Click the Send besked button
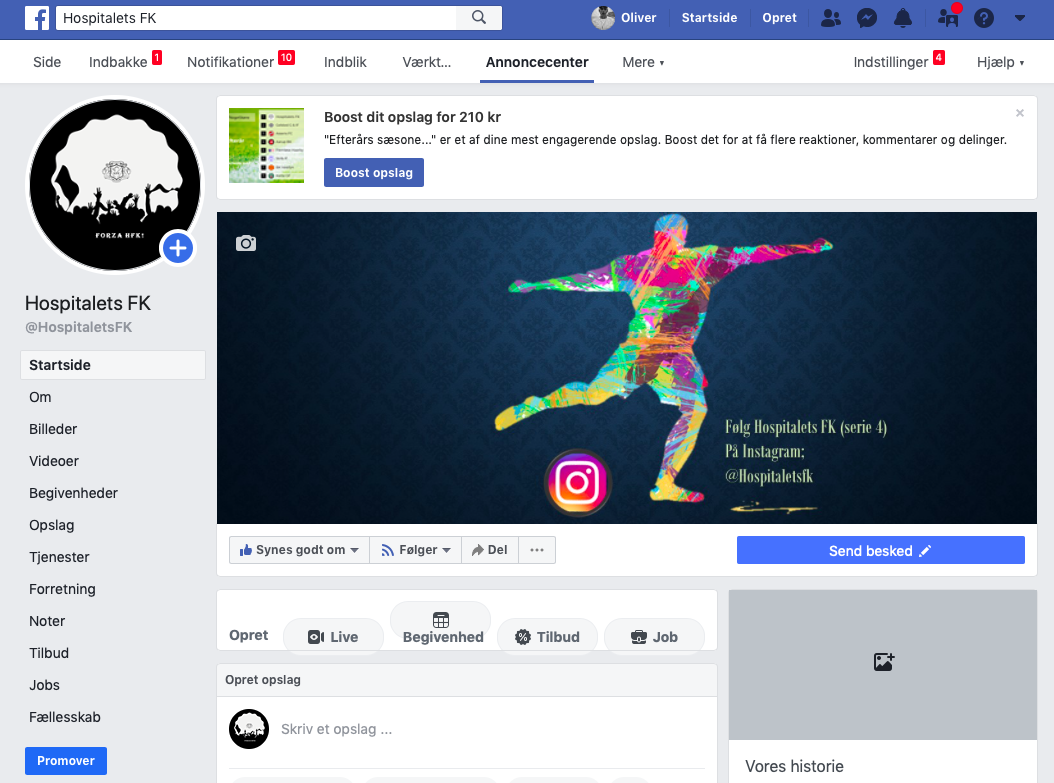The width and height of the screenshot is (1054, 783). tap(881, 550)
